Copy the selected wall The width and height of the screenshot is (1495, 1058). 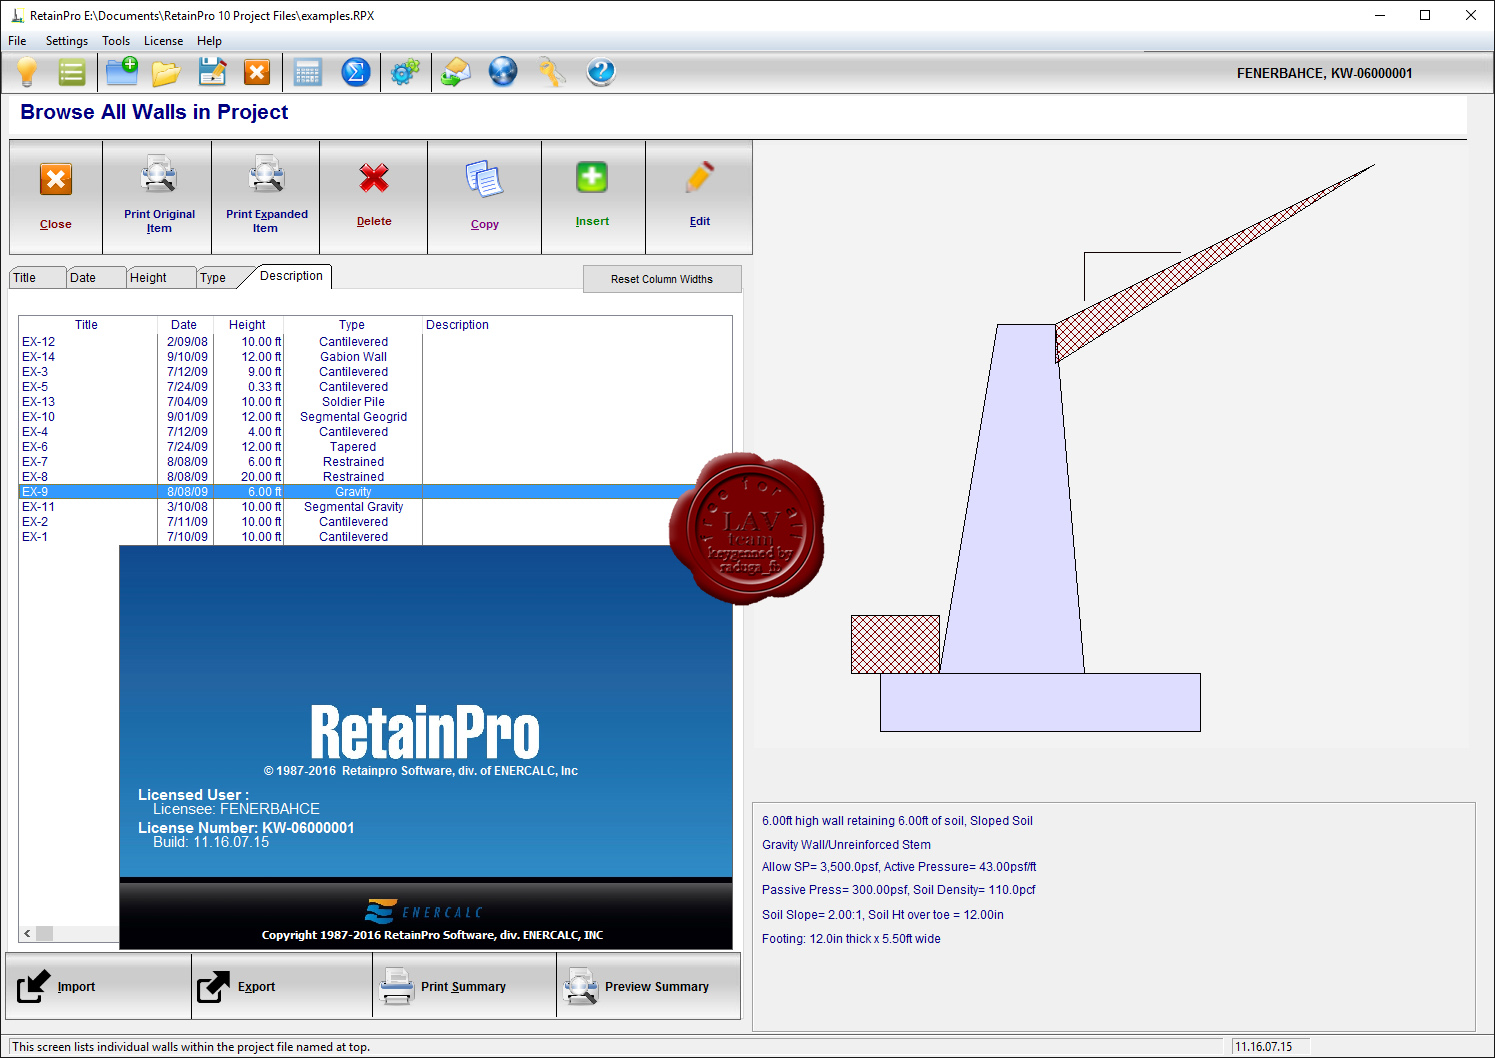coord(485,197)
